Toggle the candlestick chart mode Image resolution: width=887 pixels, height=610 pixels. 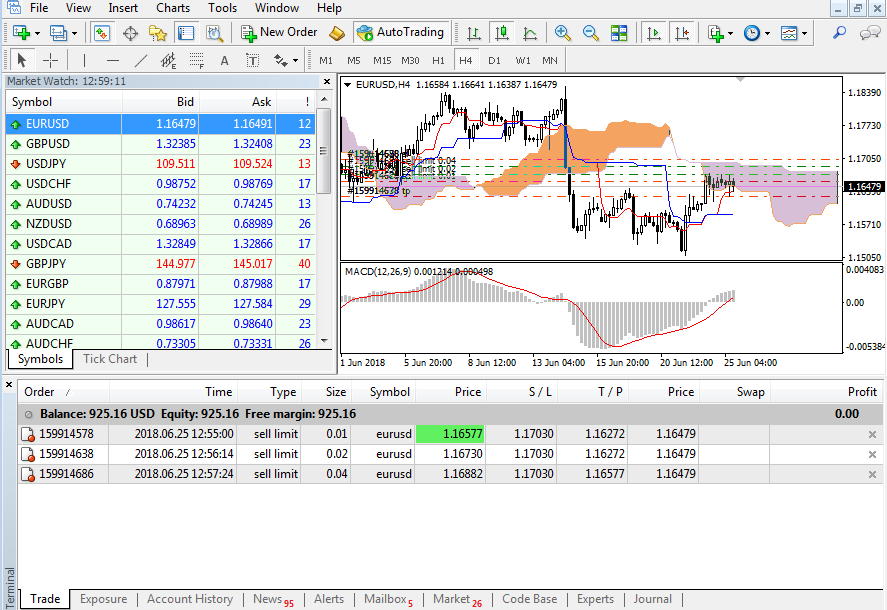tap(501, 33)
